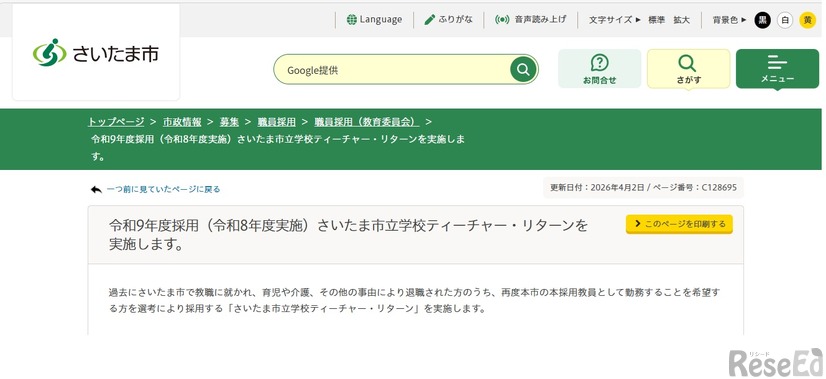Click このページを印刷する print button
This screenshot has height=379, width=826.
[679, 224]
